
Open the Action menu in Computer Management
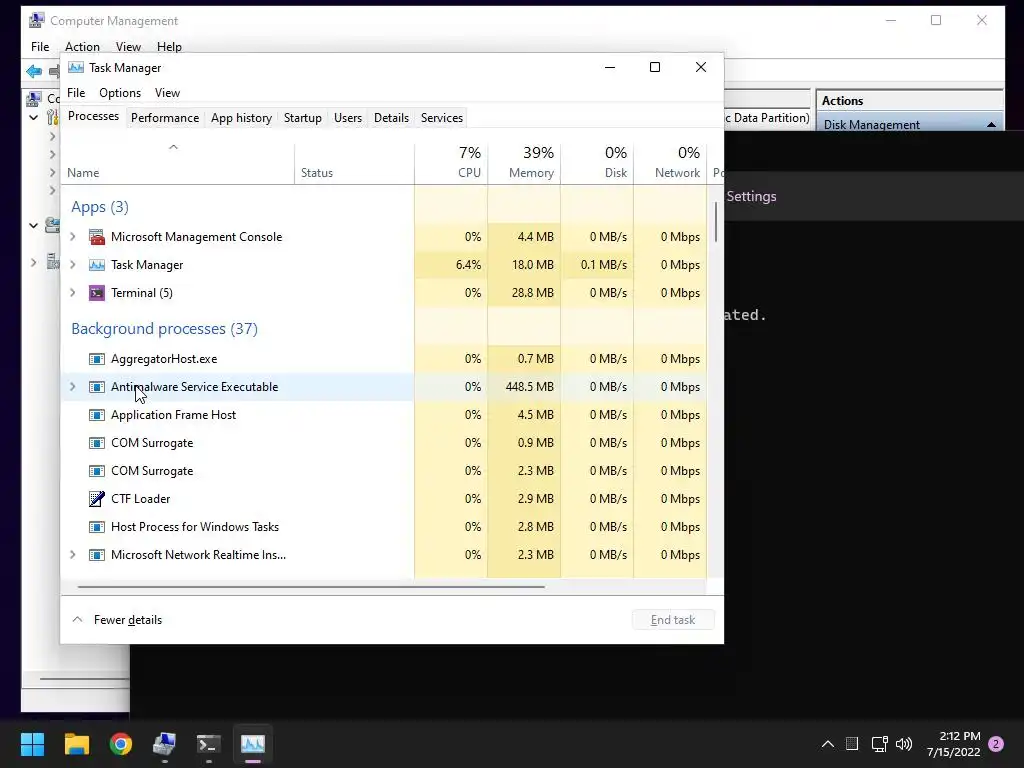pyautogui.click(x=82, y=47)
